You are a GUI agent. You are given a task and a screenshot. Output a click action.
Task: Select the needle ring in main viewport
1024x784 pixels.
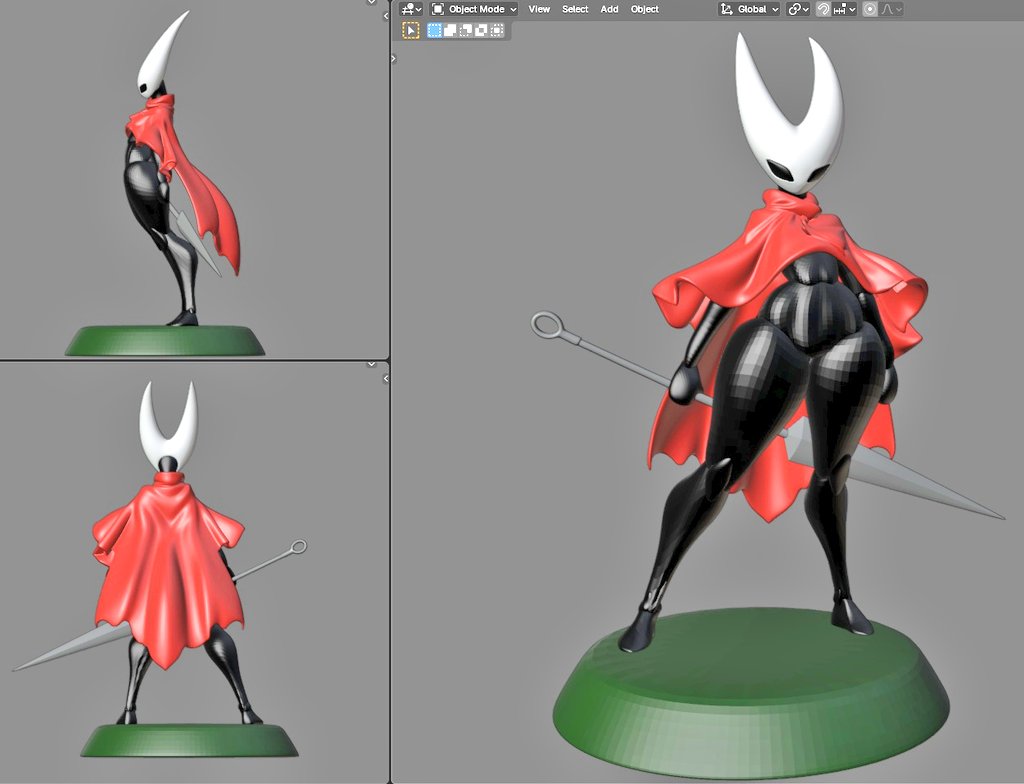point(547,325)
